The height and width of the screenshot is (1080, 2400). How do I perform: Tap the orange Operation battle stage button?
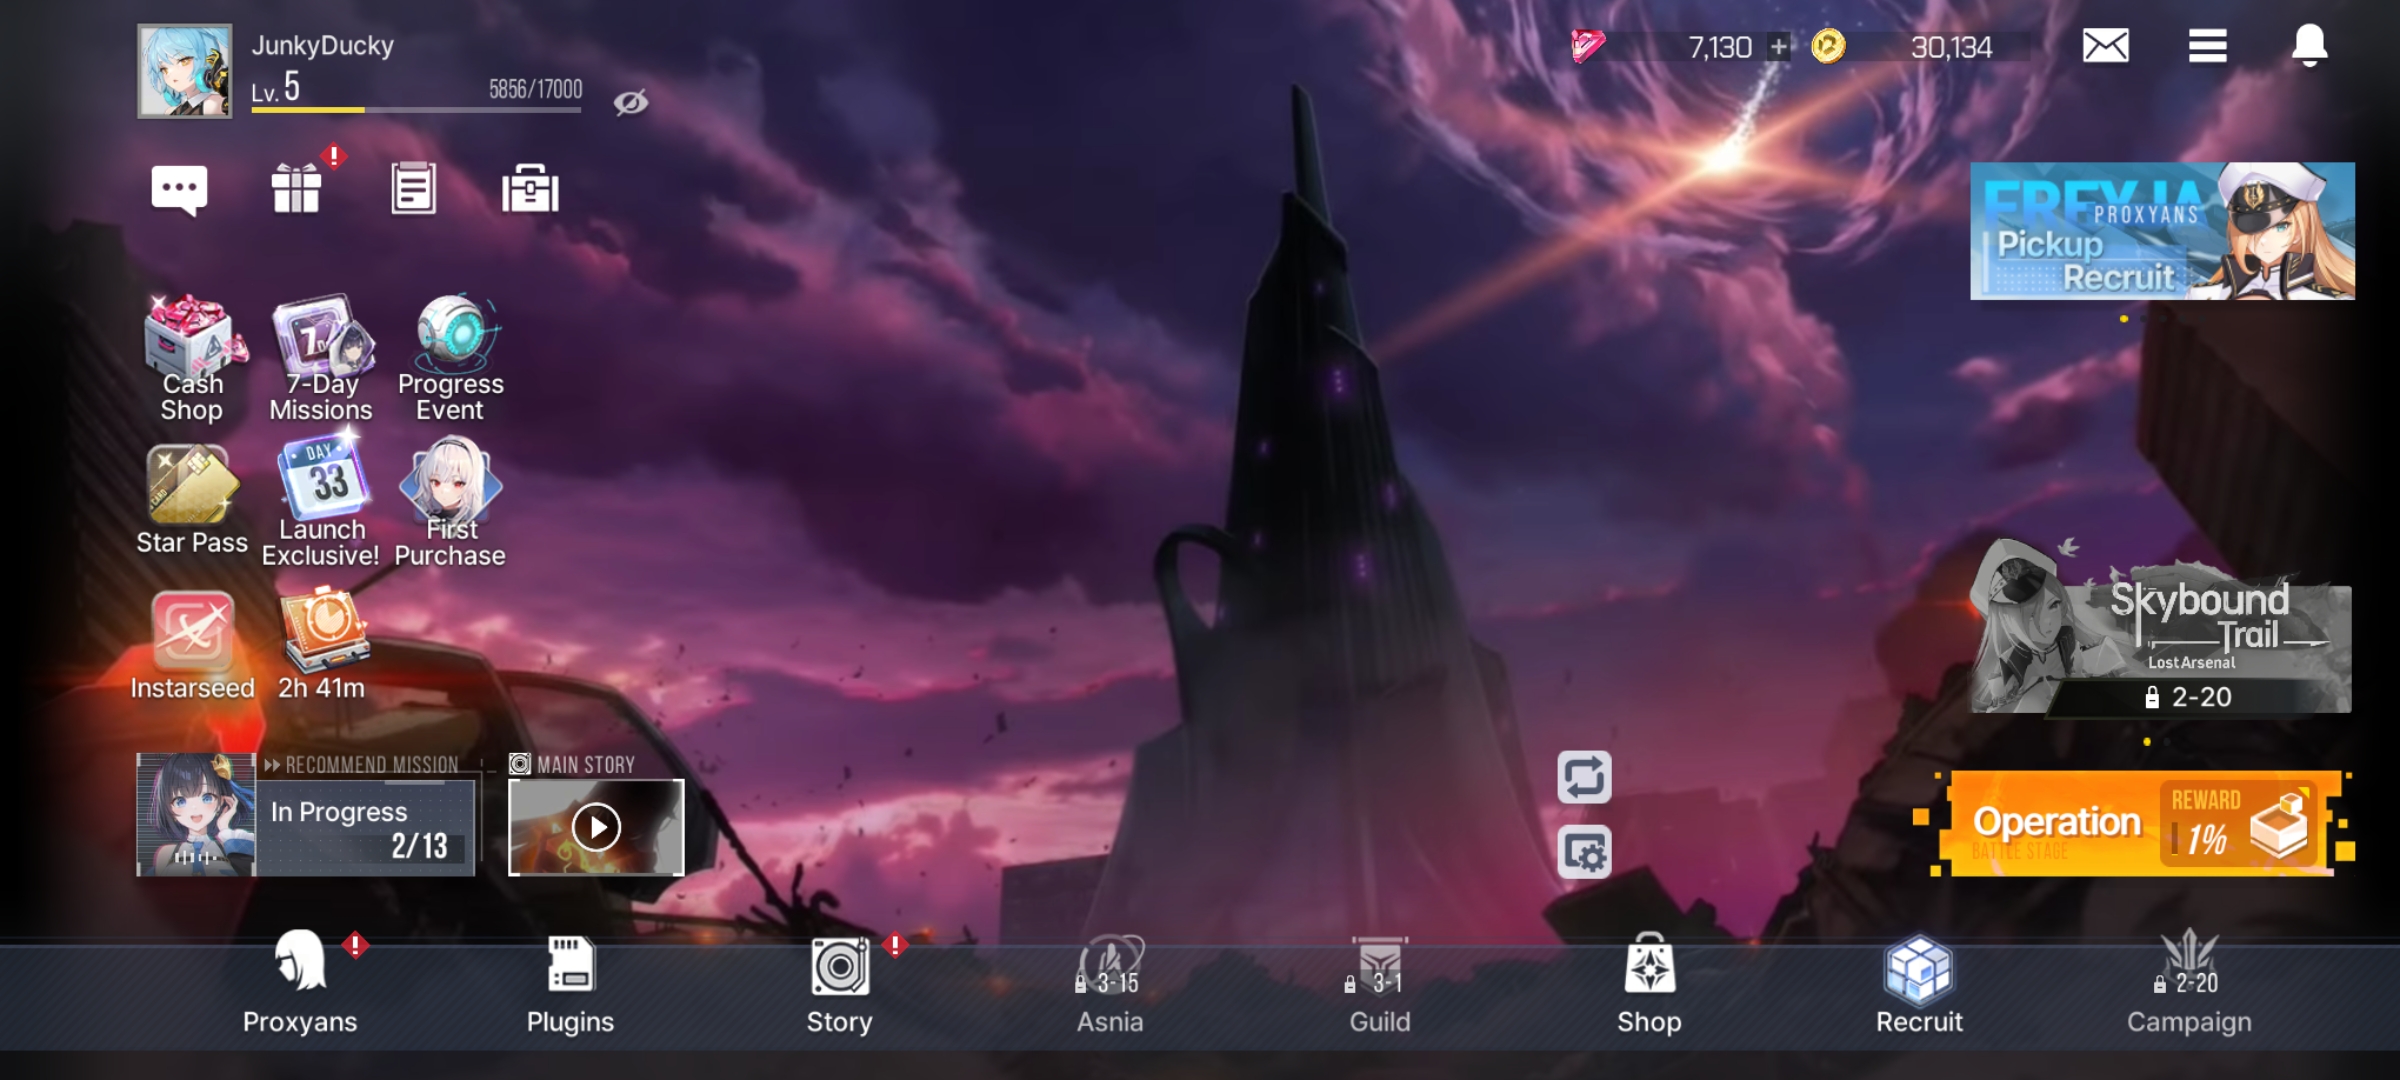2140,823
